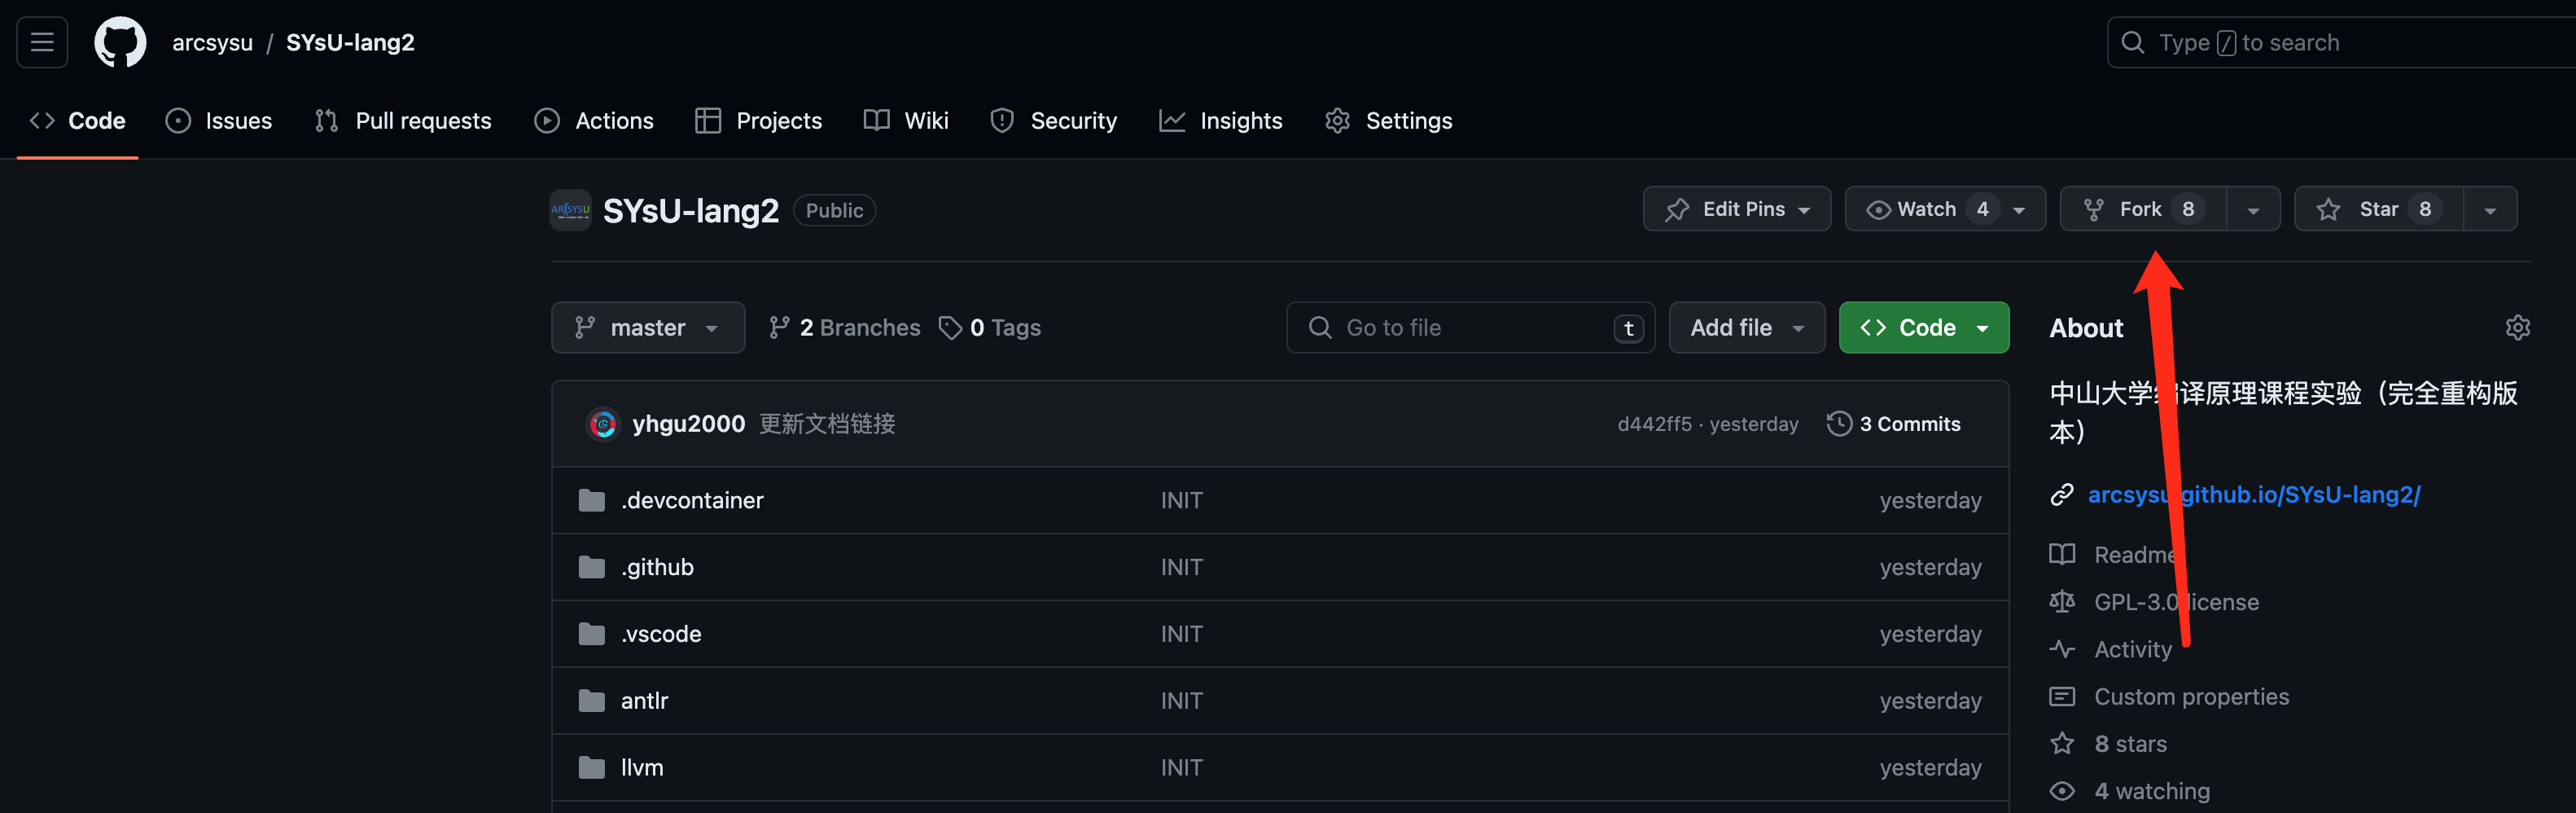Viewport: 2576px width, 813px height.
Task: Star this repository
Action: point(2378,209)
